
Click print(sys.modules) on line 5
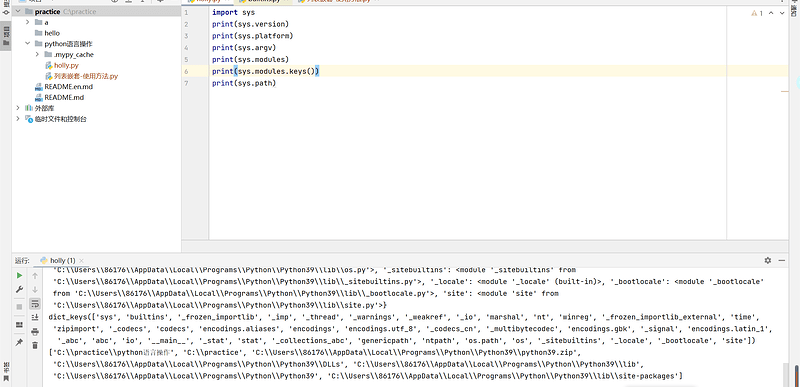click(x=250, y=59)
